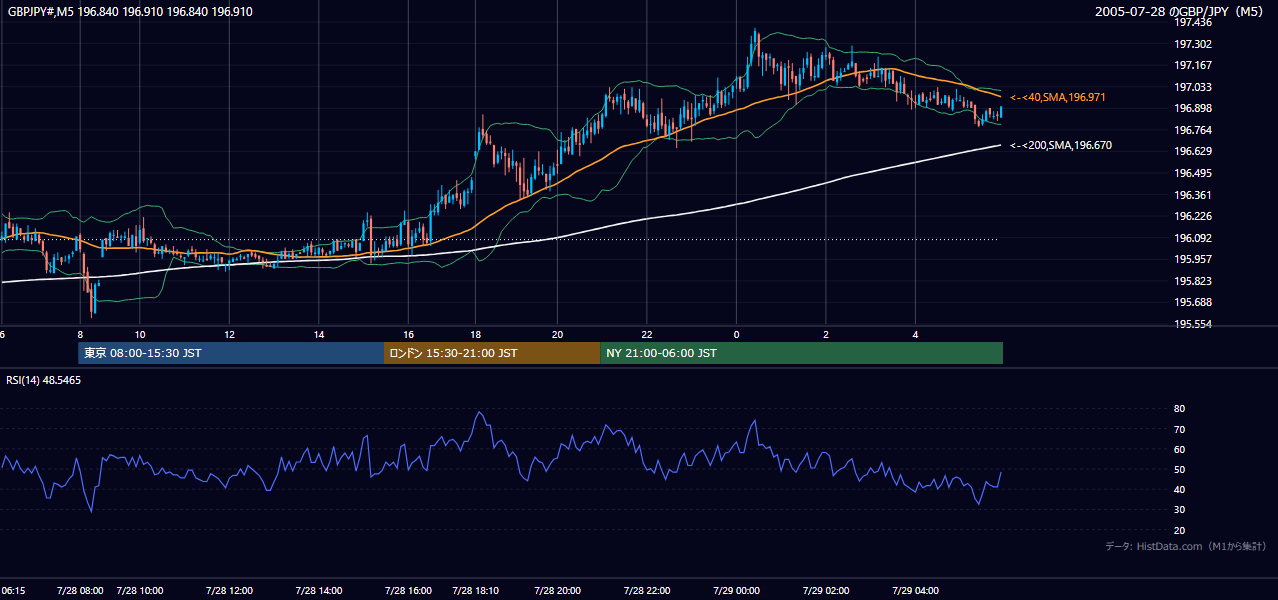Image resolution: width=1278 pixels, height=600 pixels.
Task: Click the 2005-07-28 のGBP/JPY (M5) heading
Action: 1181,12
